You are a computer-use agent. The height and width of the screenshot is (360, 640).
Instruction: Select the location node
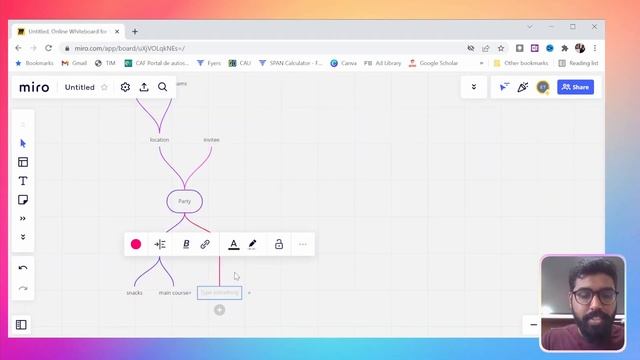(159, 140)
